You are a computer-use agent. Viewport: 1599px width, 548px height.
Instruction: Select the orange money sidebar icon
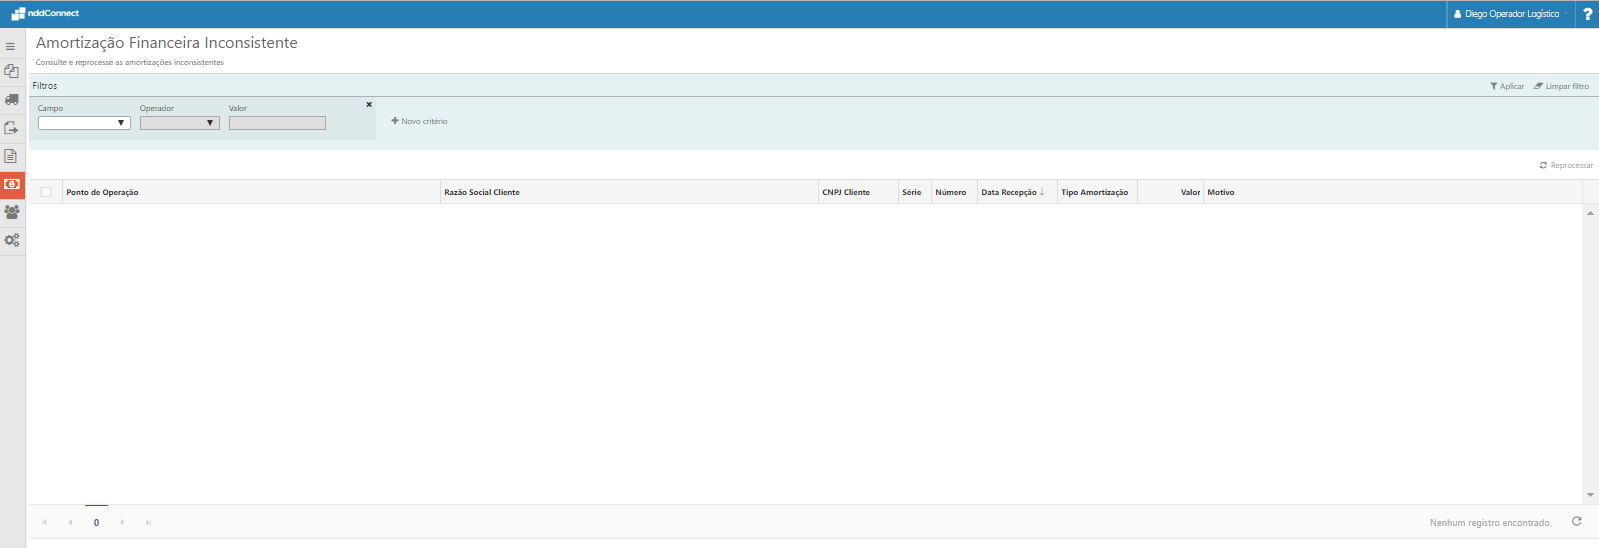(12, 184)
